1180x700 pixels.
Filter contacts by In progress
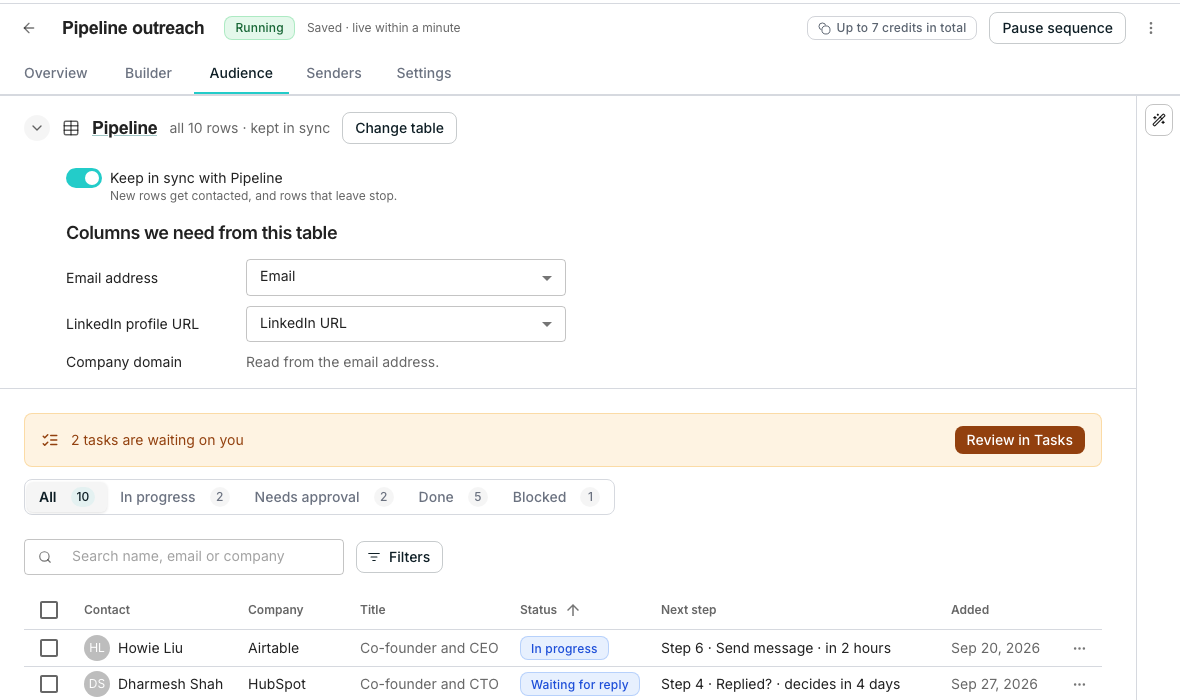(174, 497)
